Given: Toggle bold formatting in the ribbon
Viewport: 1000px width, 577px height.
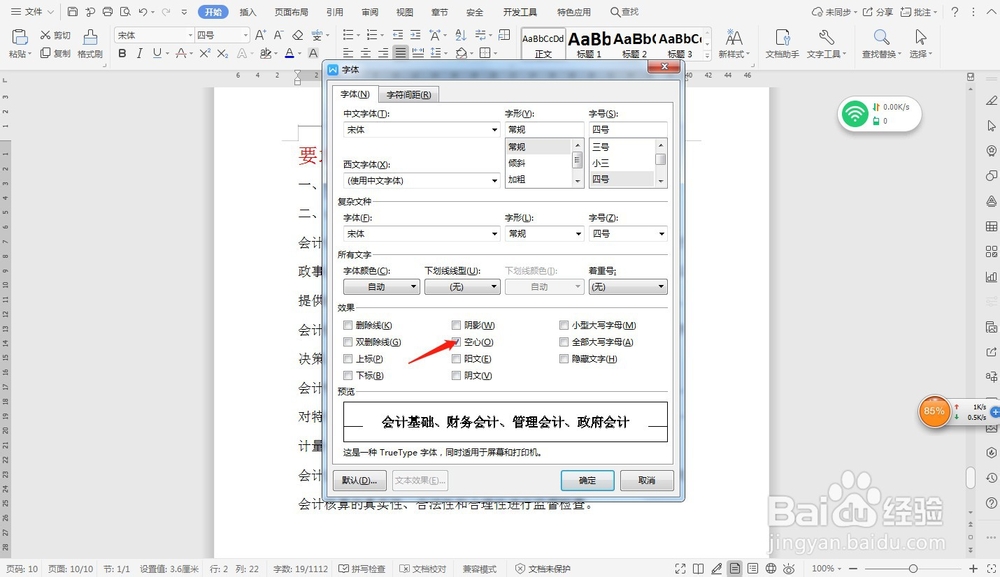Looking at the screenshot, I should click(x=121, y=51).
